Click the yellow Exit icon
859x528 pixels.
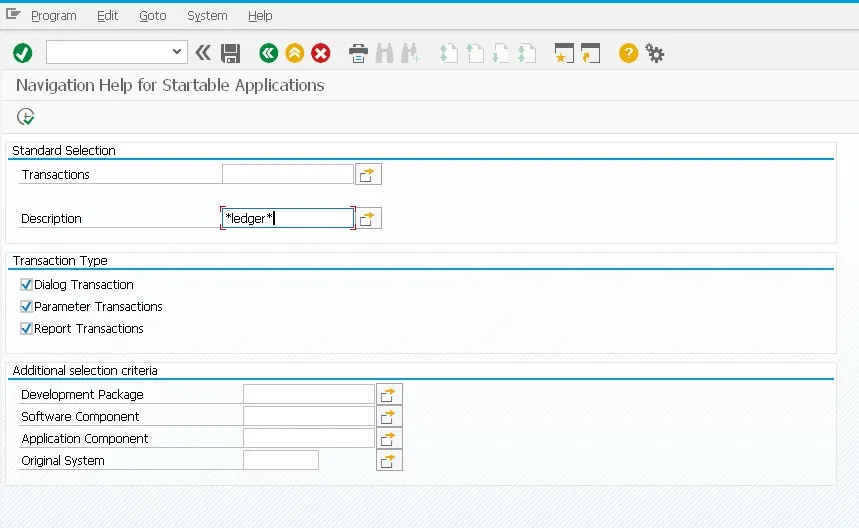click(x=295, y=53)
